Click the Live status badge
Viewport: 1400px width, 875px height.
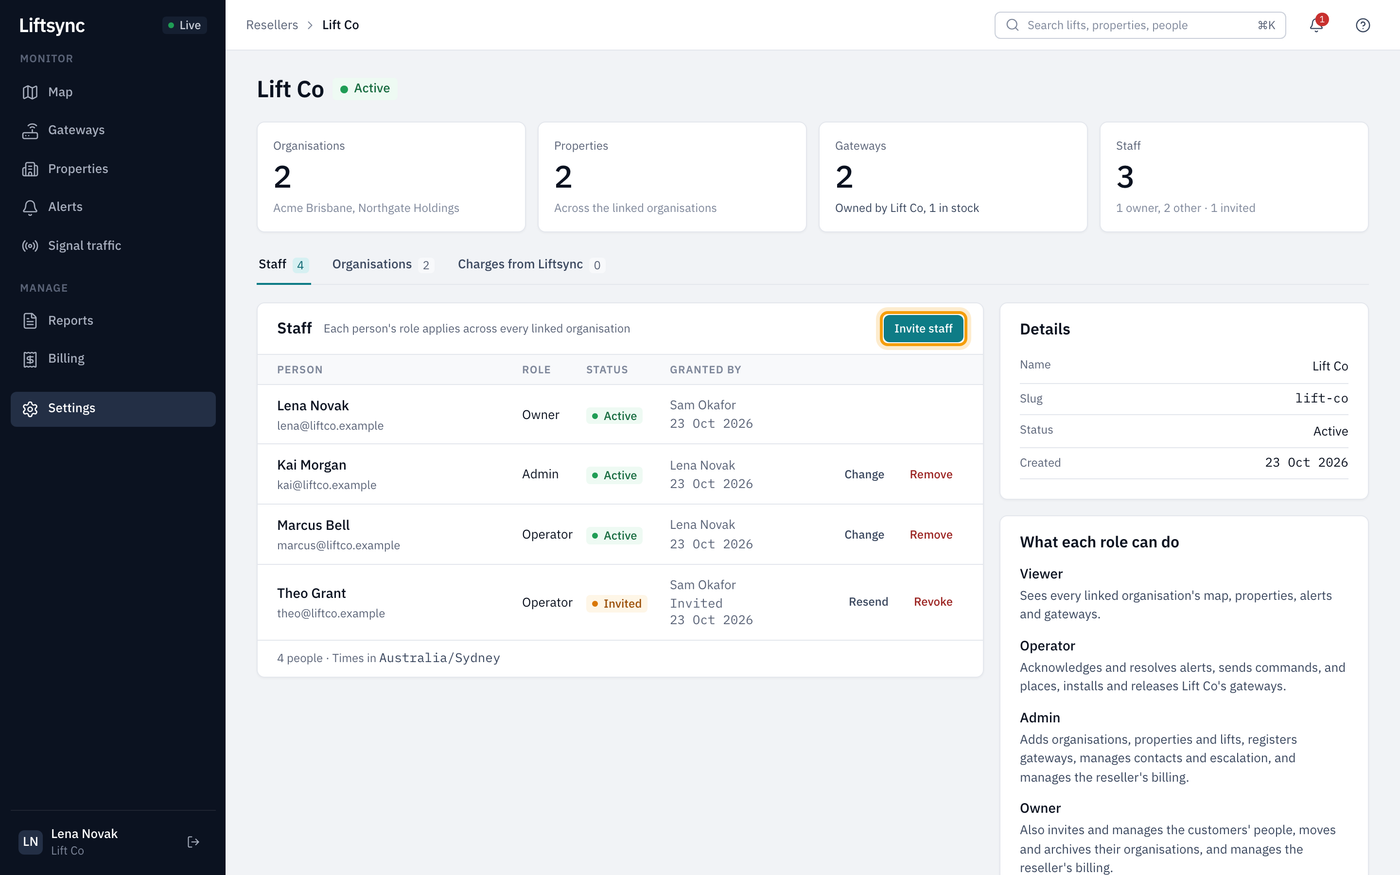(x=184, y=25)
